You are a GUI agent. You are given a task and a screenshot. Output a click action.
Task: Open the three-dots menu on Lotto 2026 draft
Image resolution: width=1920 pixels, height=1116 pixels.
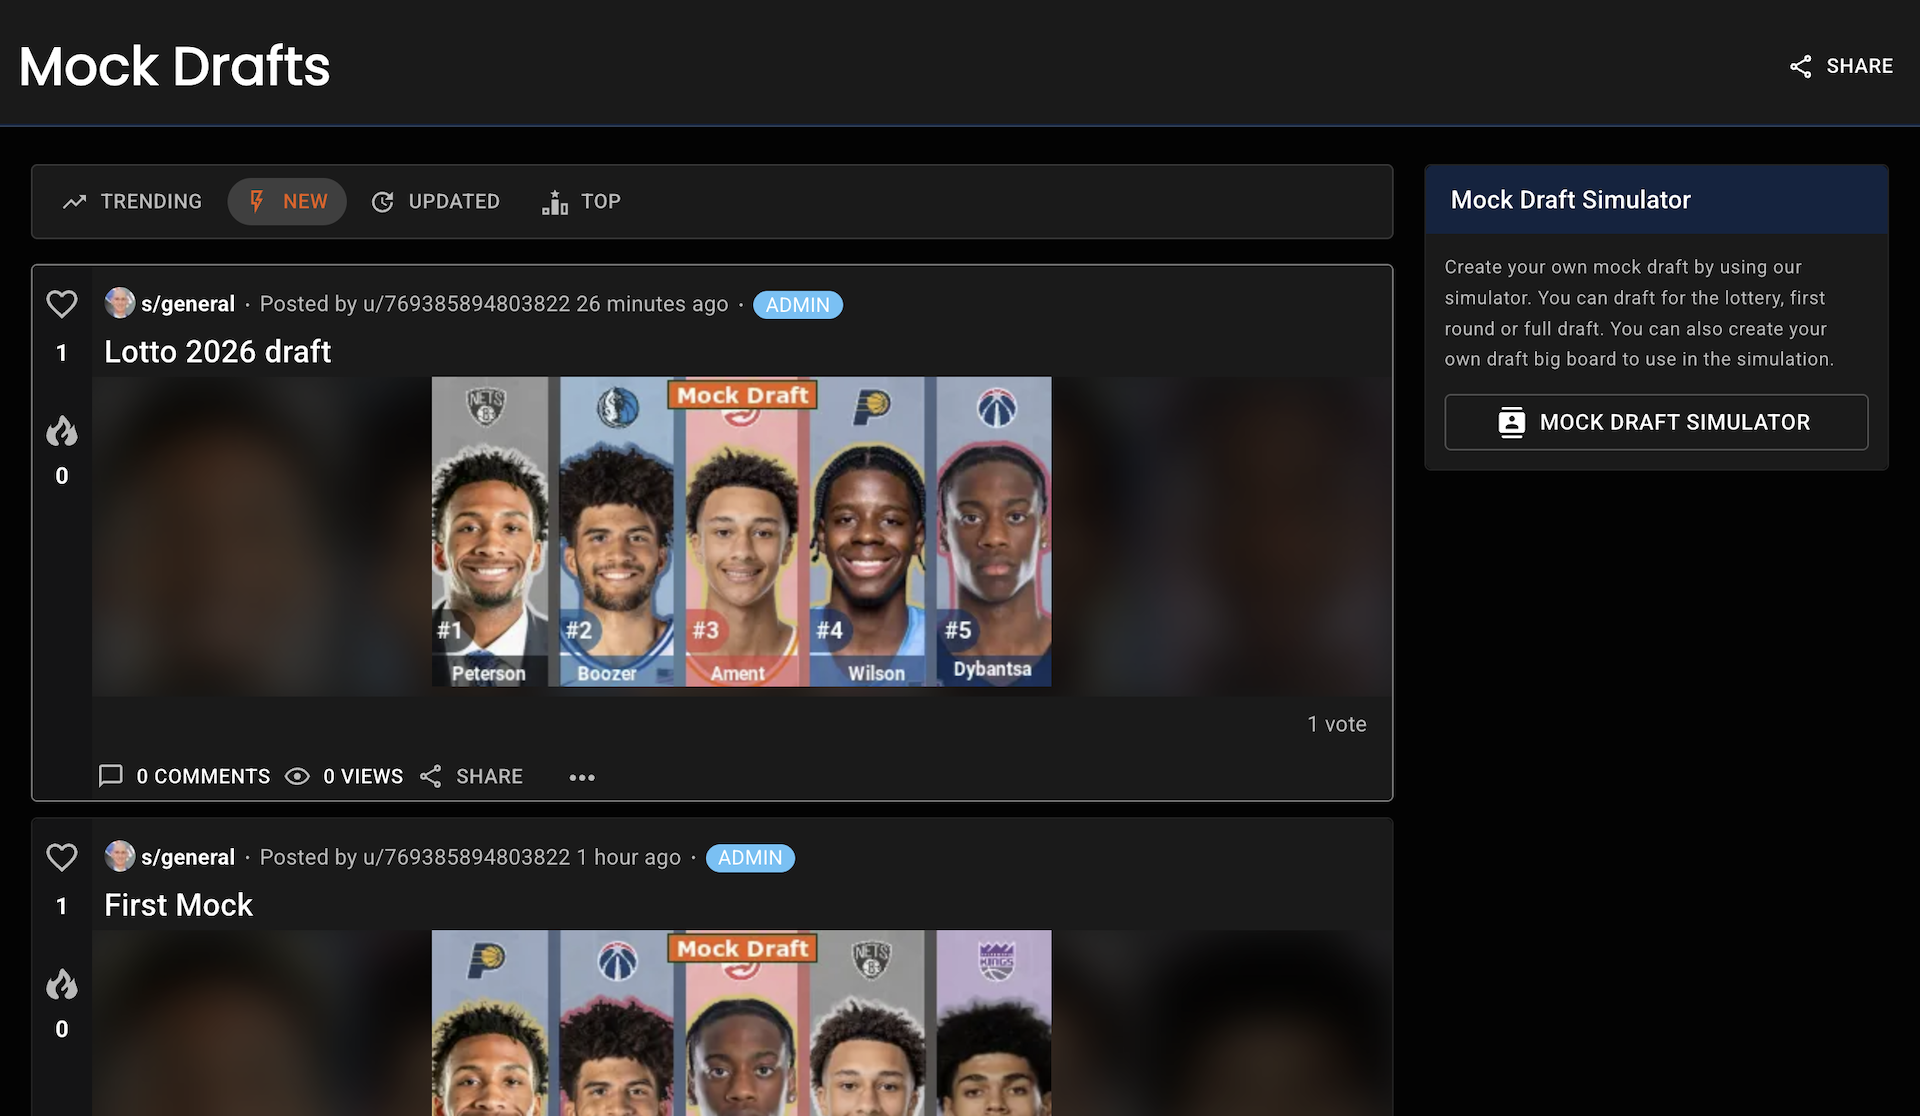[582, 777]
